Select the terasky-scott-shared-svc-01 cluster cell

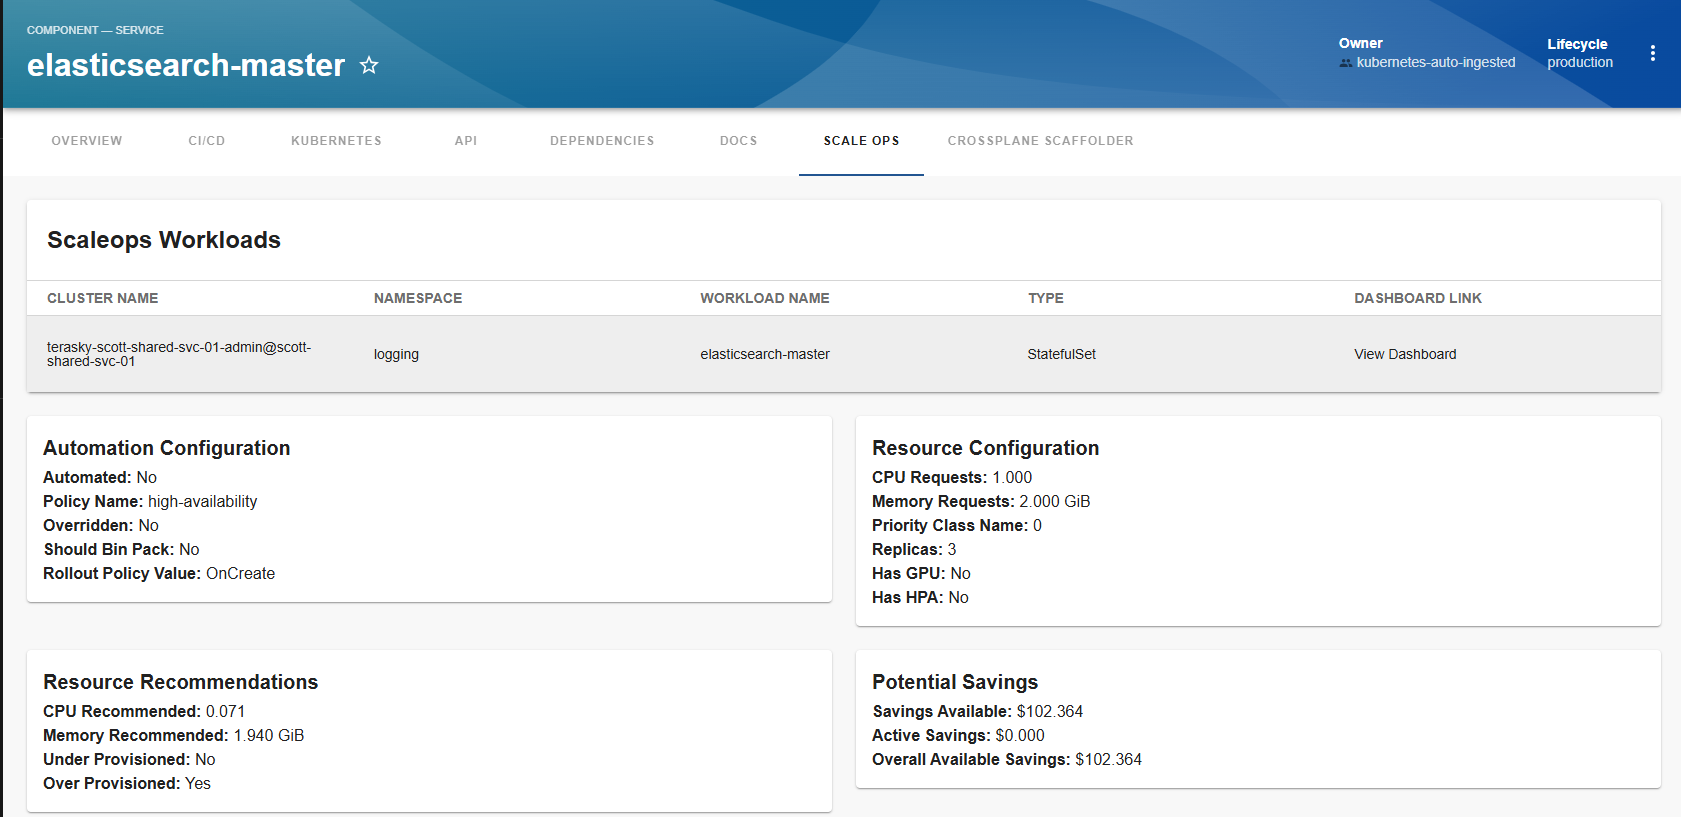click(x=179, y=354)
